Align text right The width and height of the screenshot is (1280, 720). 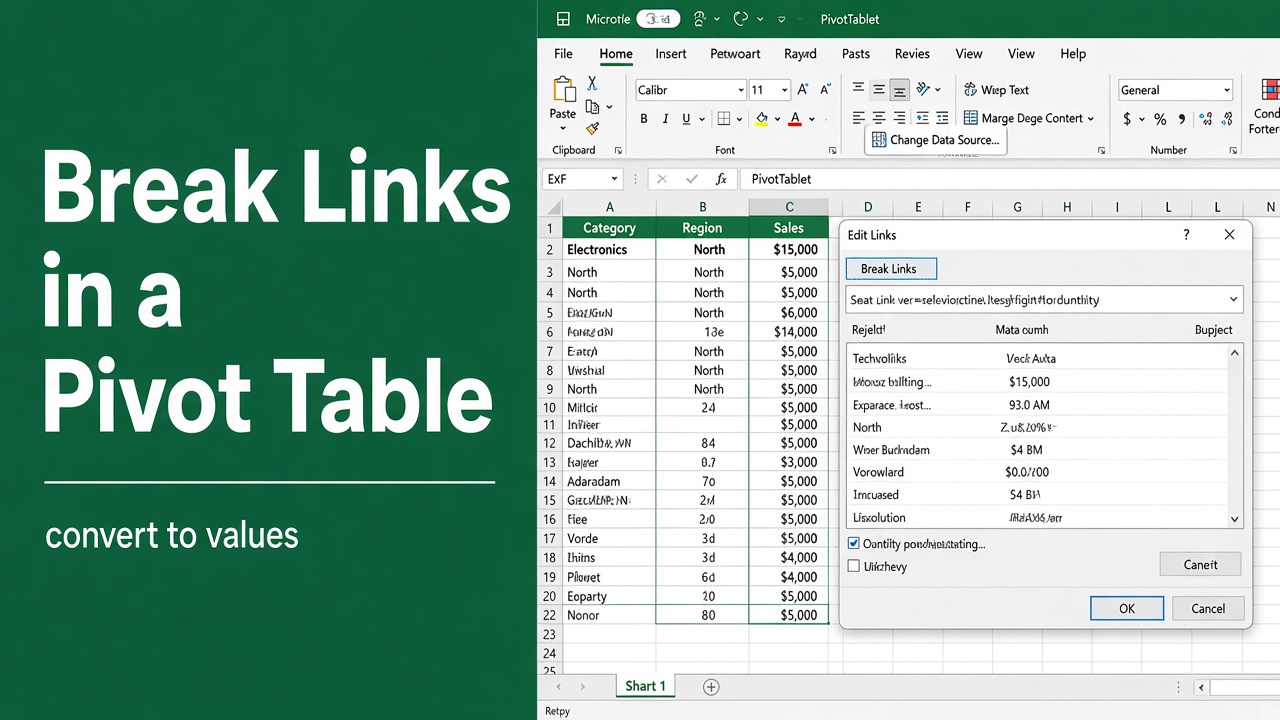900,118
